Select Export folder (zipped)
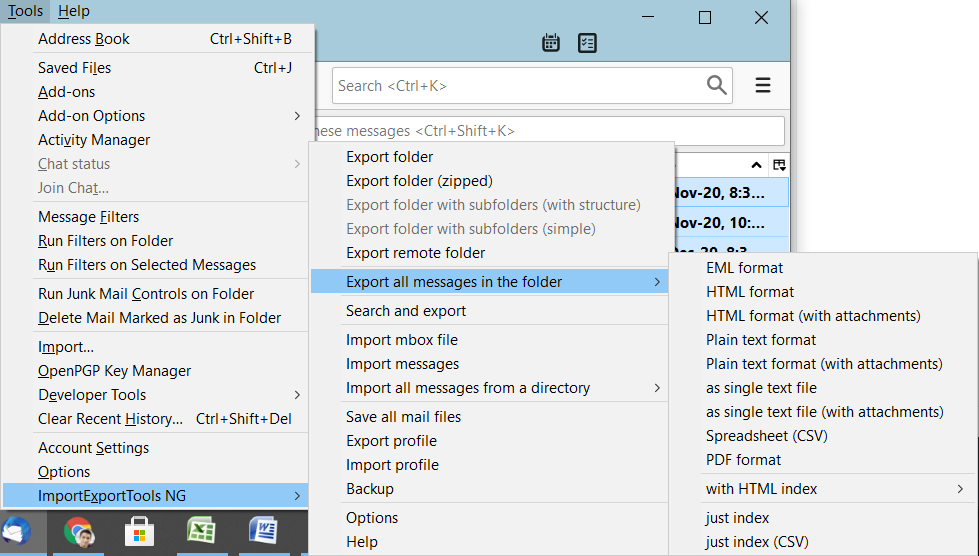 (x=490, y=181)
